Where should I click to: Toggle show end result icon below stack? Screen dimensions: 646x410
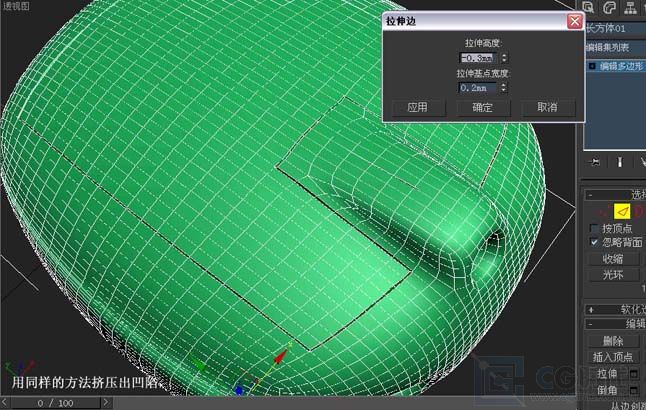coord(619,162)
